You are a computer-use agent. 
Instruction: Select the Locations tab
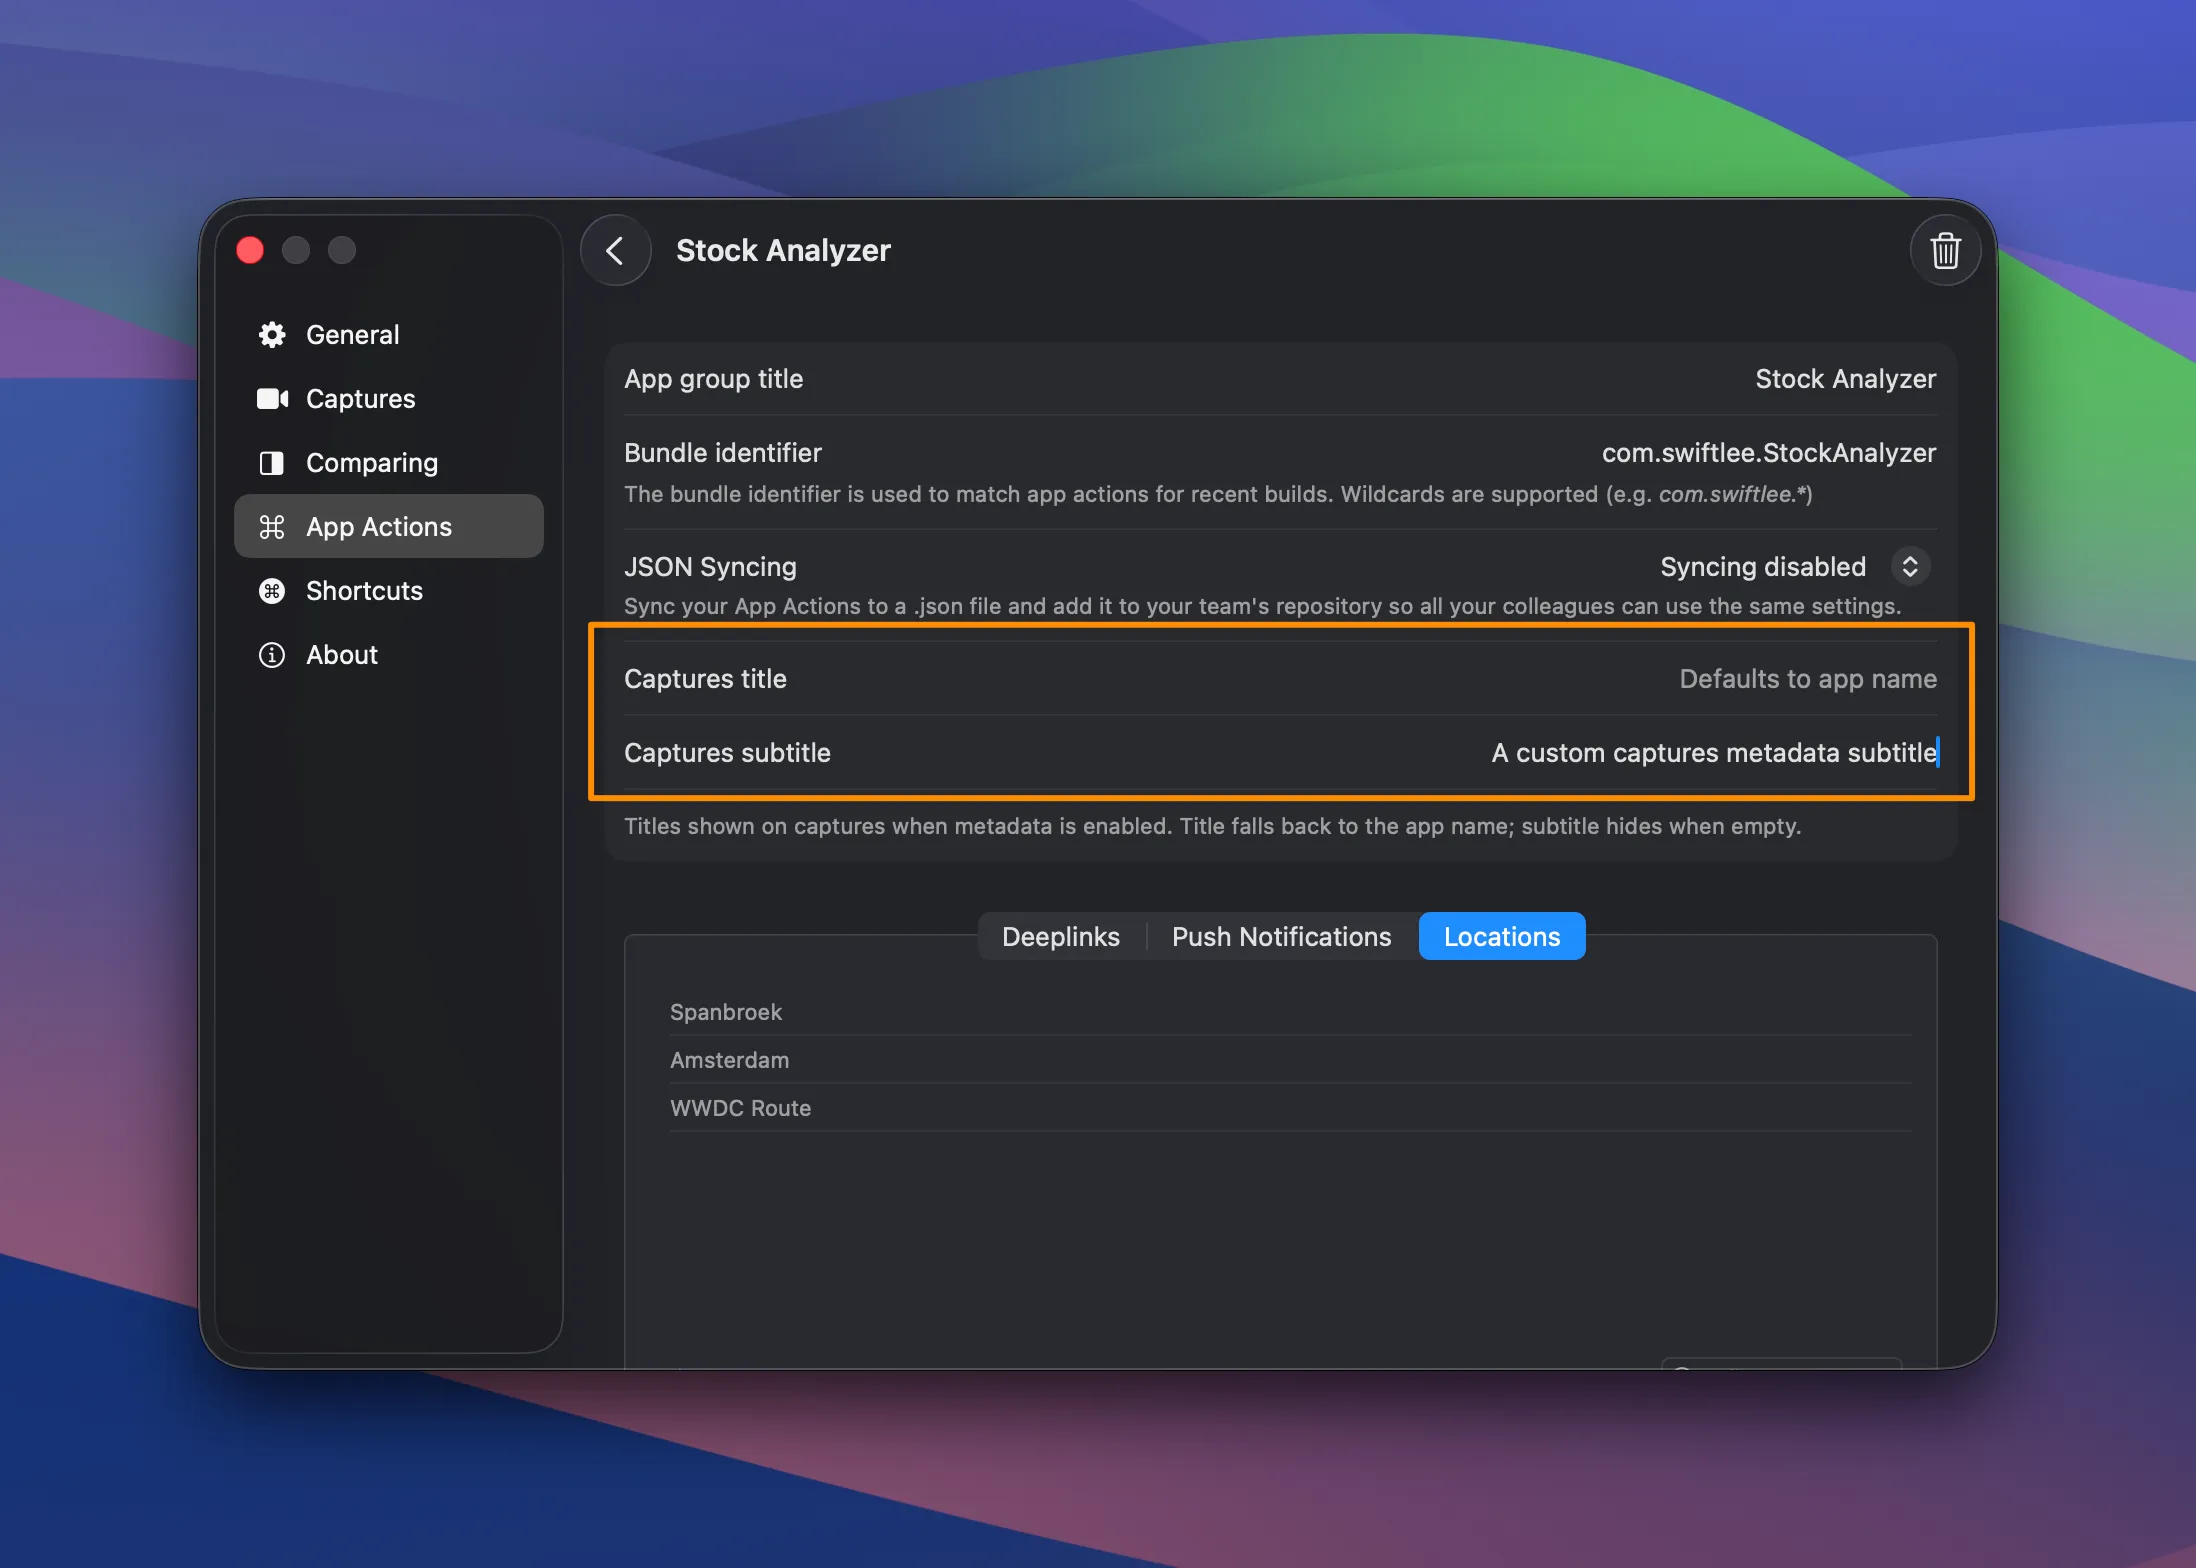coord(1501,936)
